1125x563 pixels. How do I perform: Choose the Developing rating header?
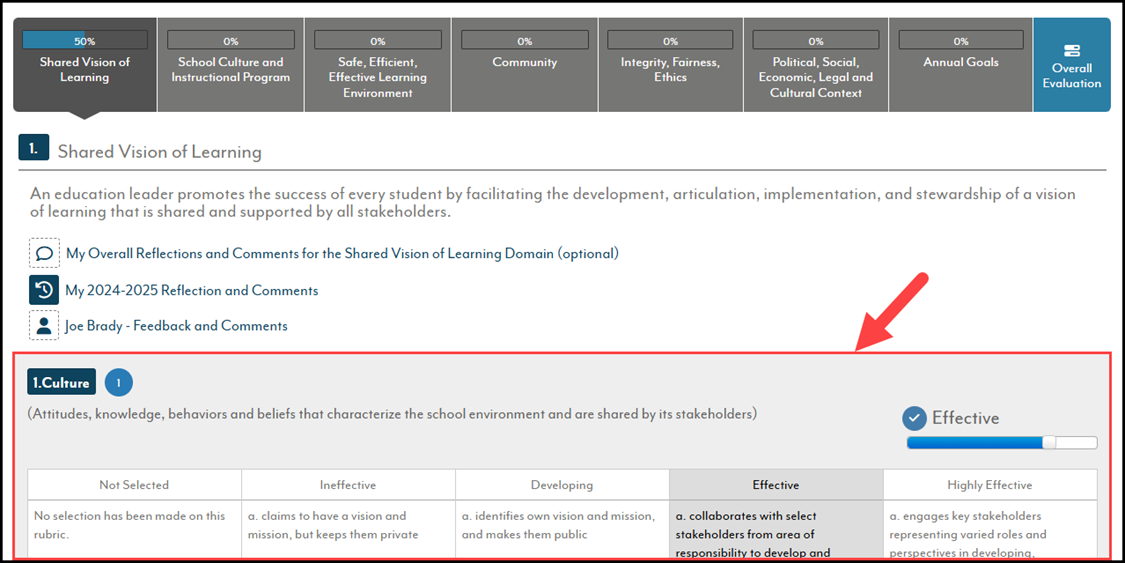(562, 485)
